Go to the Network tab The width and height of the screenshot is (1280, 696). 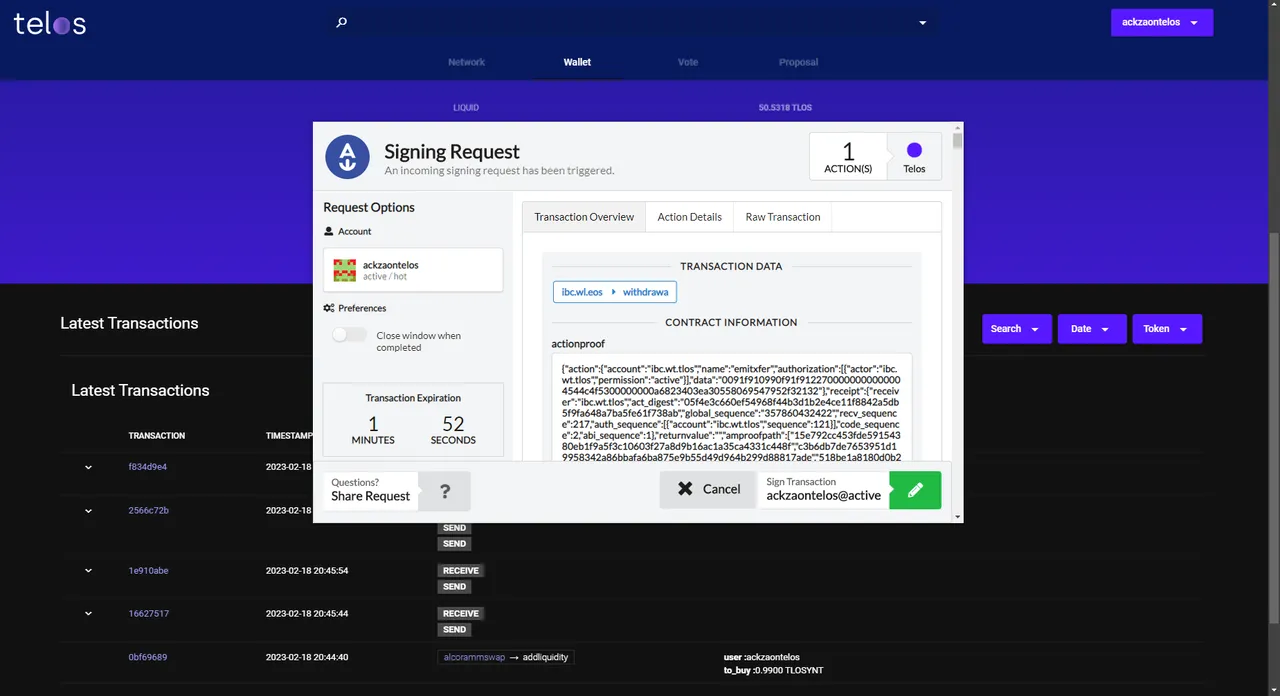(x=466, y=62)
